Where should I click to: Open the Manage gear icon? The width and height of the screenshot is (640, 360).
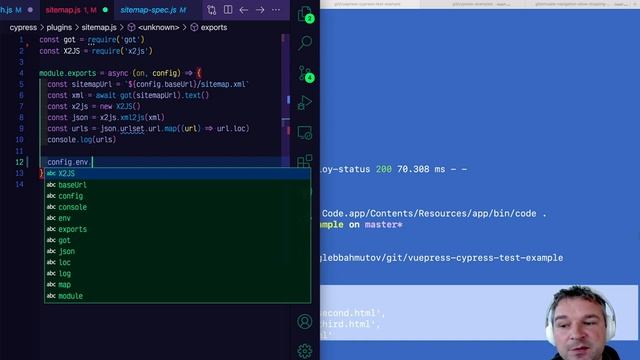coord(304,351)
